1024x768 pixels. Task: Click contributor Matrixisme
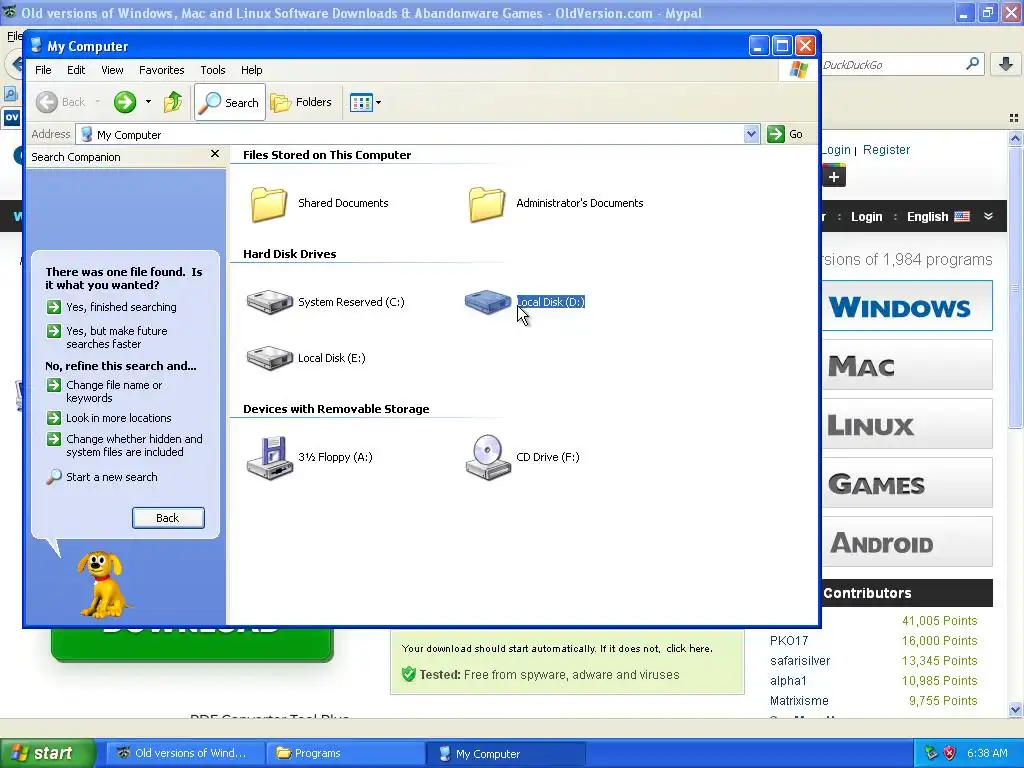[799, 701]
